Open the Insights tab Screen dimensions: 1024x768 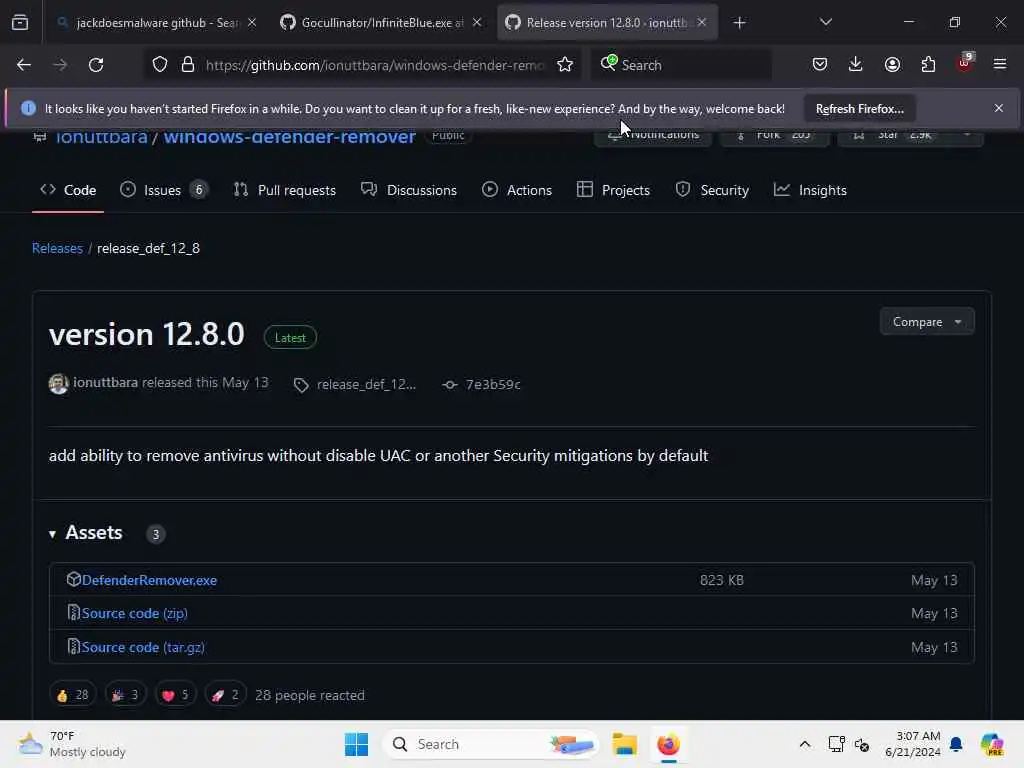(x=810, y=190)
